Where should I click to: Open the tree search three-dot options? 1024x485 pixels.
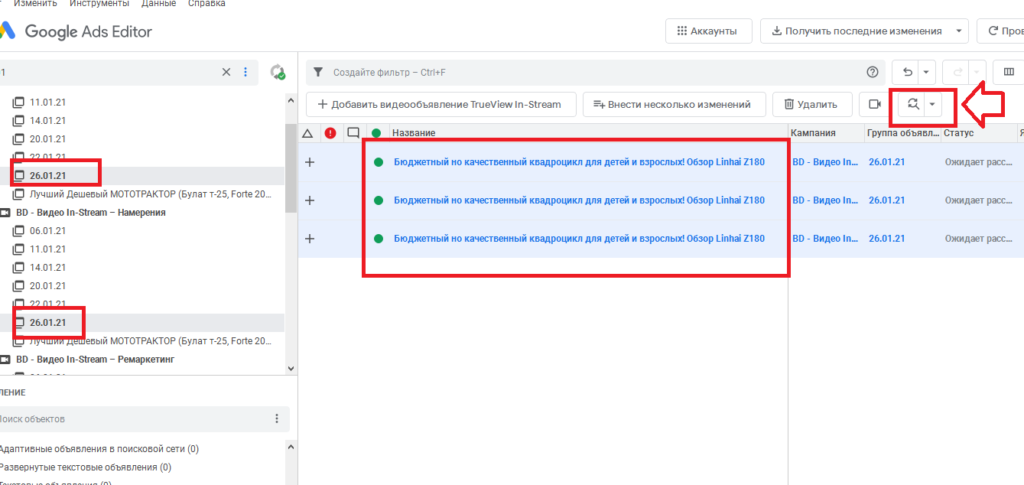[246, 72]
